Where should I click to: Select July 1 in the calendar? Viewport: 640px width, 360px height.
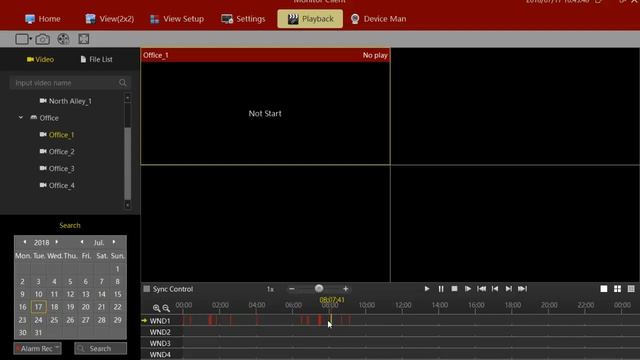coord(118,269)
